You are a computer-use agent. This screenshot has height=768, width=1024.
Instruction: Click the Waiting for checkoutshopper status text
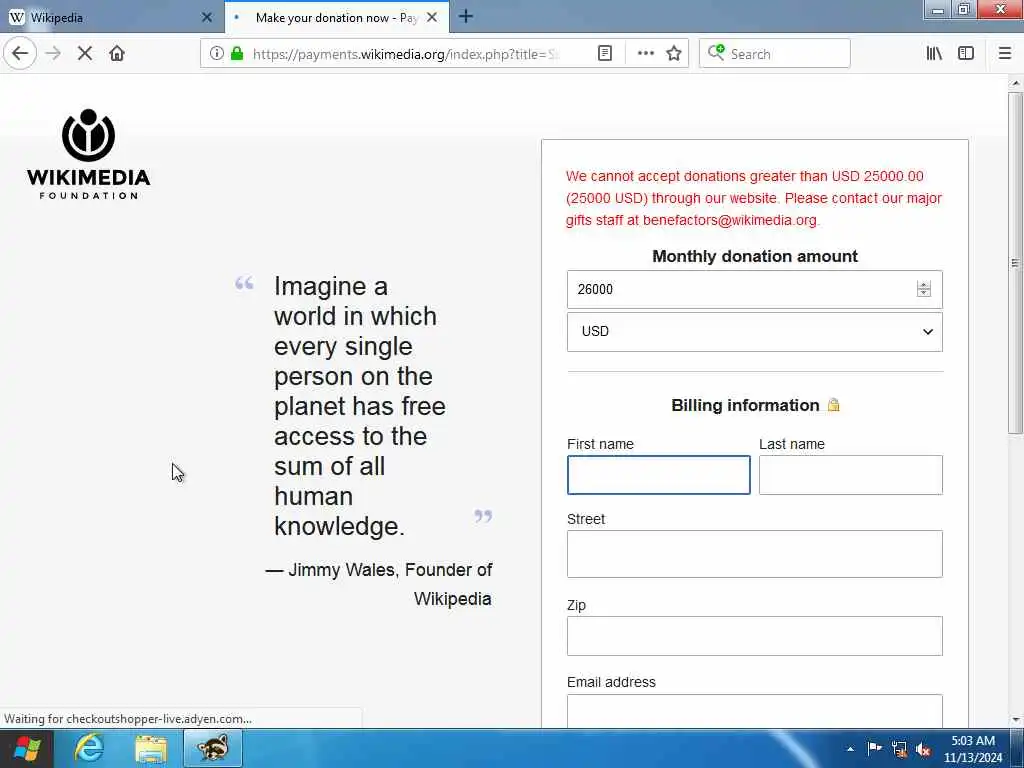[x=128, y=718]
